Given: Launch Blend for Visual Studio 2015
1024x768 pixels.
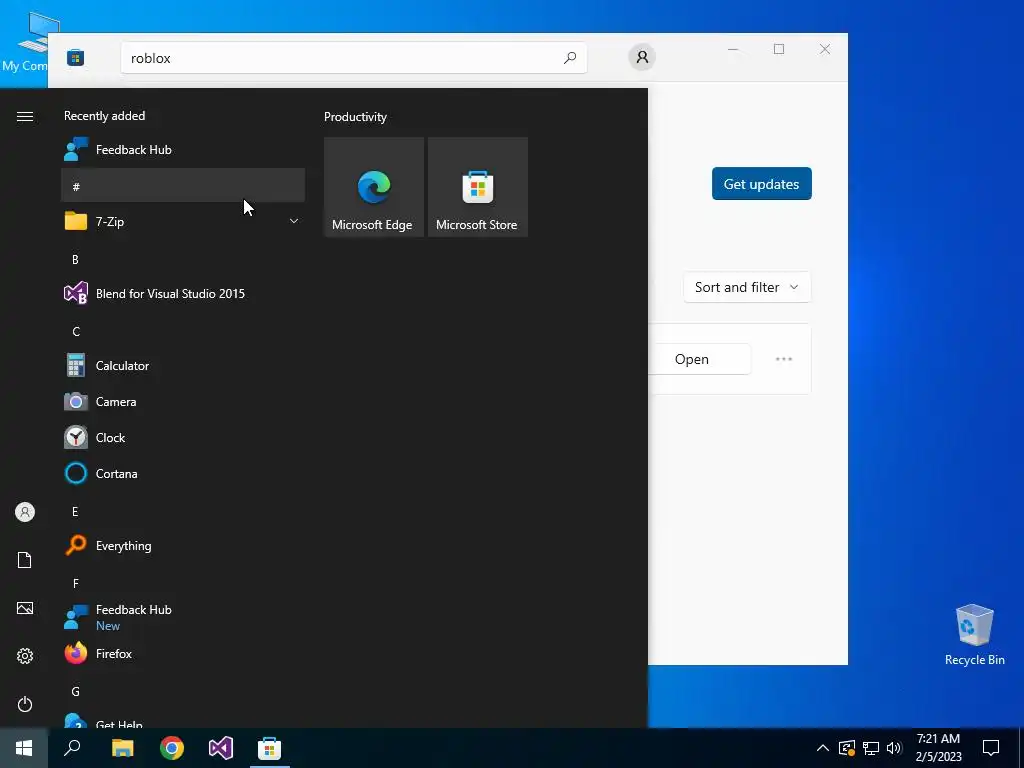Looking at the screenshot, I should 183,293.
